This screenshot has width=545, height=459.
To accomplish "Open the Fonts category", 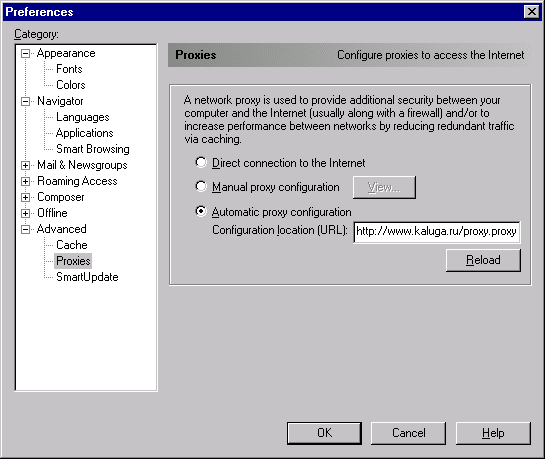I will [x=69, y=69].
